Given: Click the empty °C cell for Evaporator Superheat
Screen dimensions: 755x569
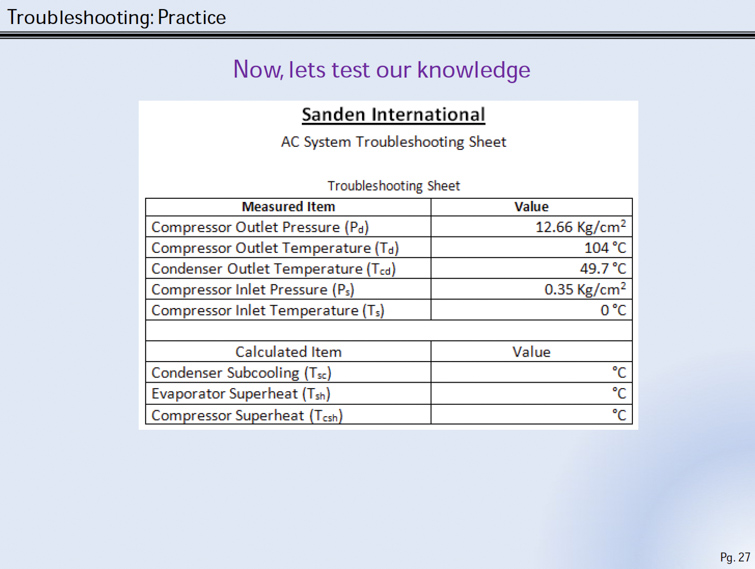Looking at the screenshot, I should pos(532,394).
